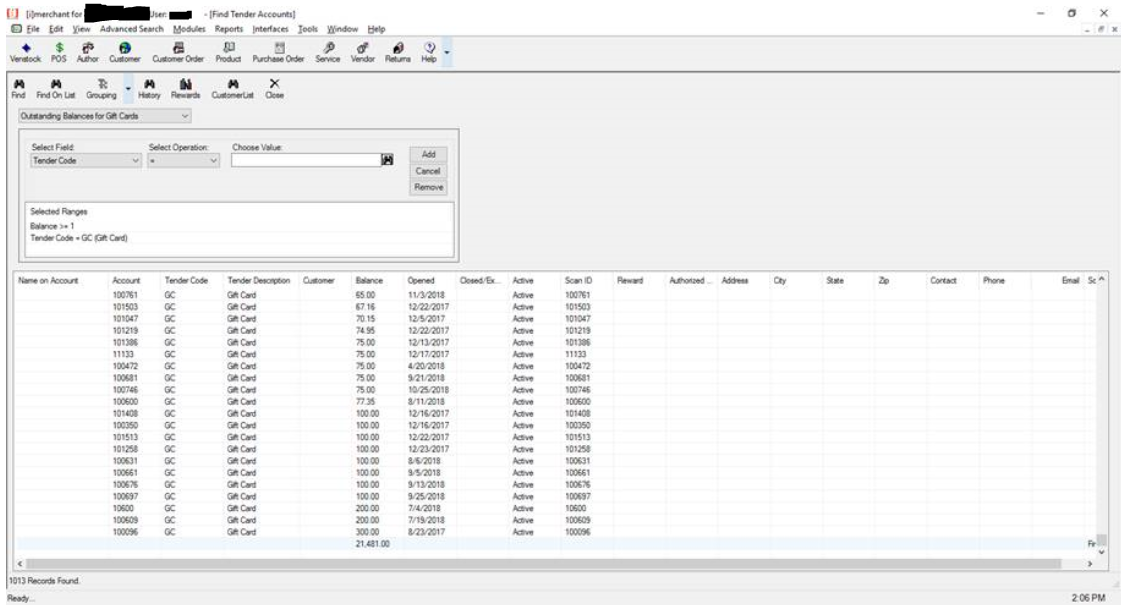
Task: Open the Select Field Tender Code dropdown
Action: (86, 161)
